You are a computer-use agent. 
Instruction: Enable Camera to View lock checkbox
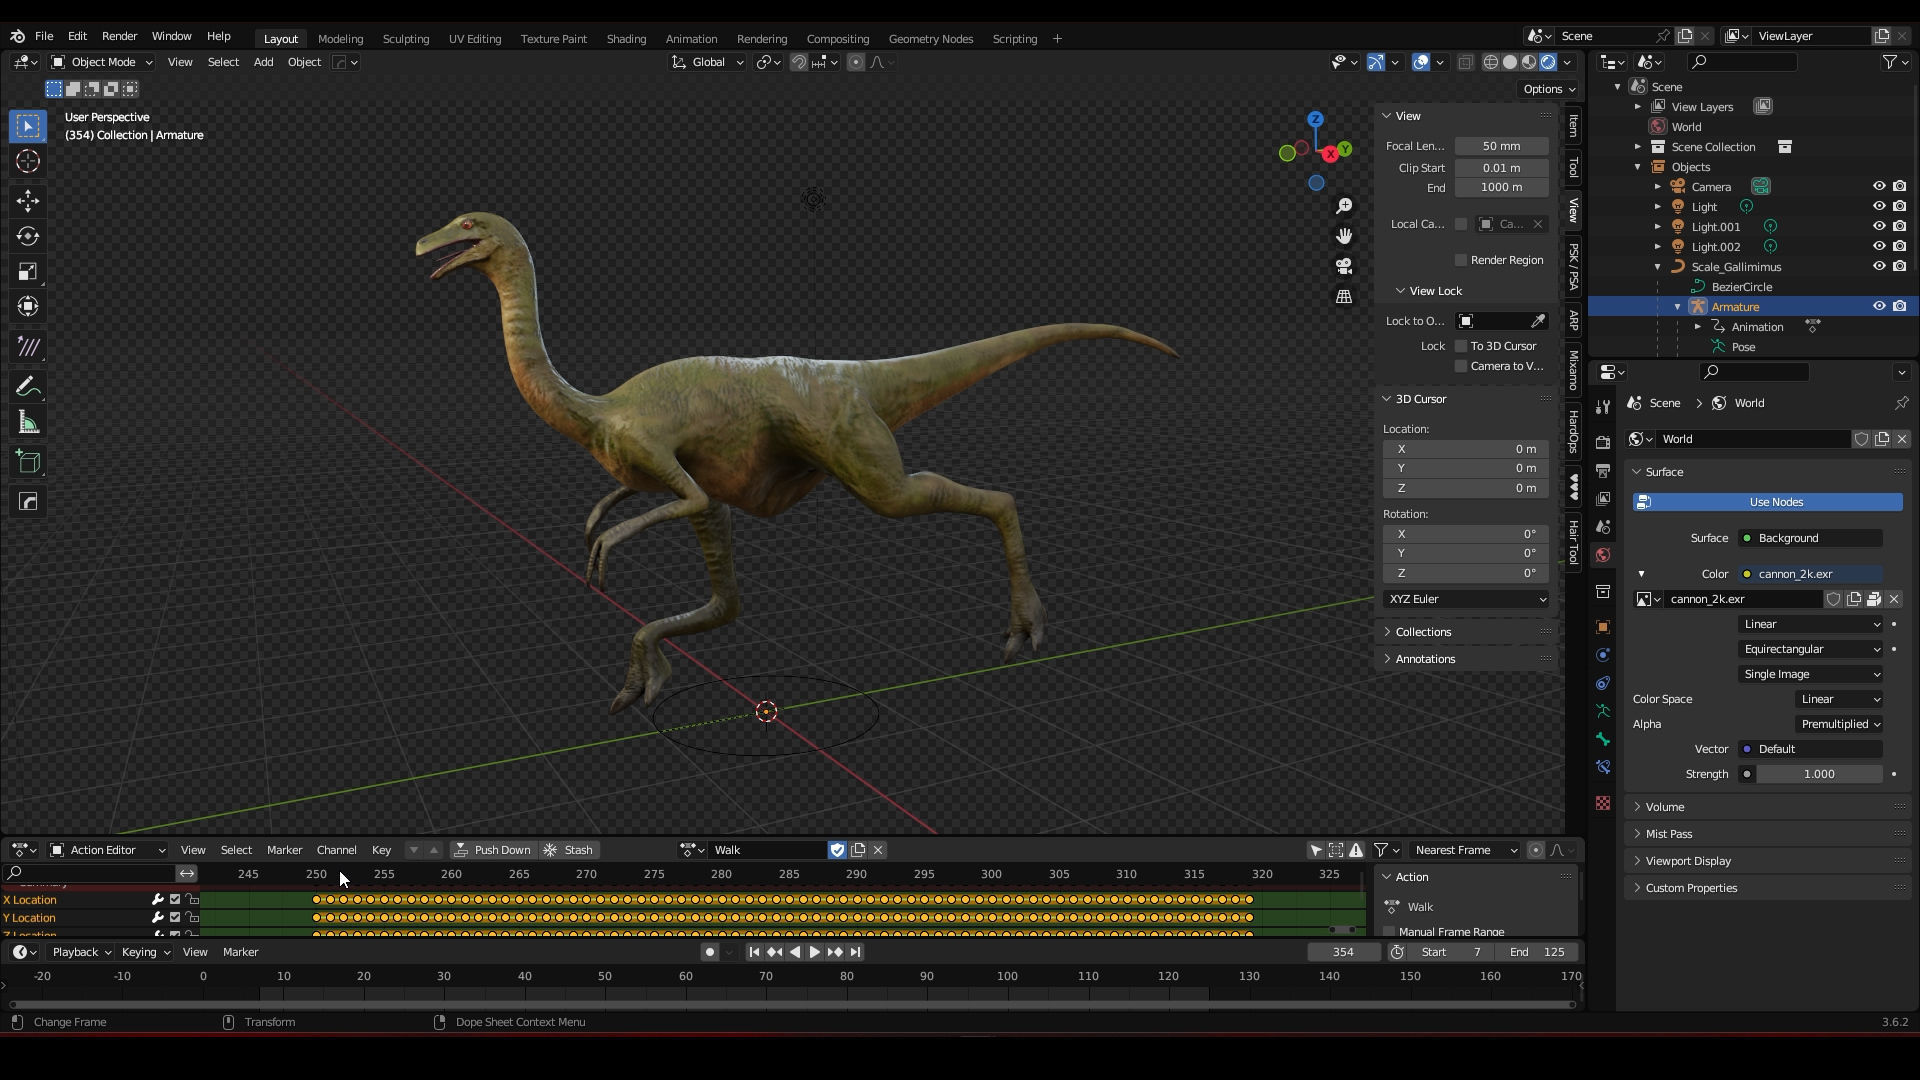[1461, 366]
